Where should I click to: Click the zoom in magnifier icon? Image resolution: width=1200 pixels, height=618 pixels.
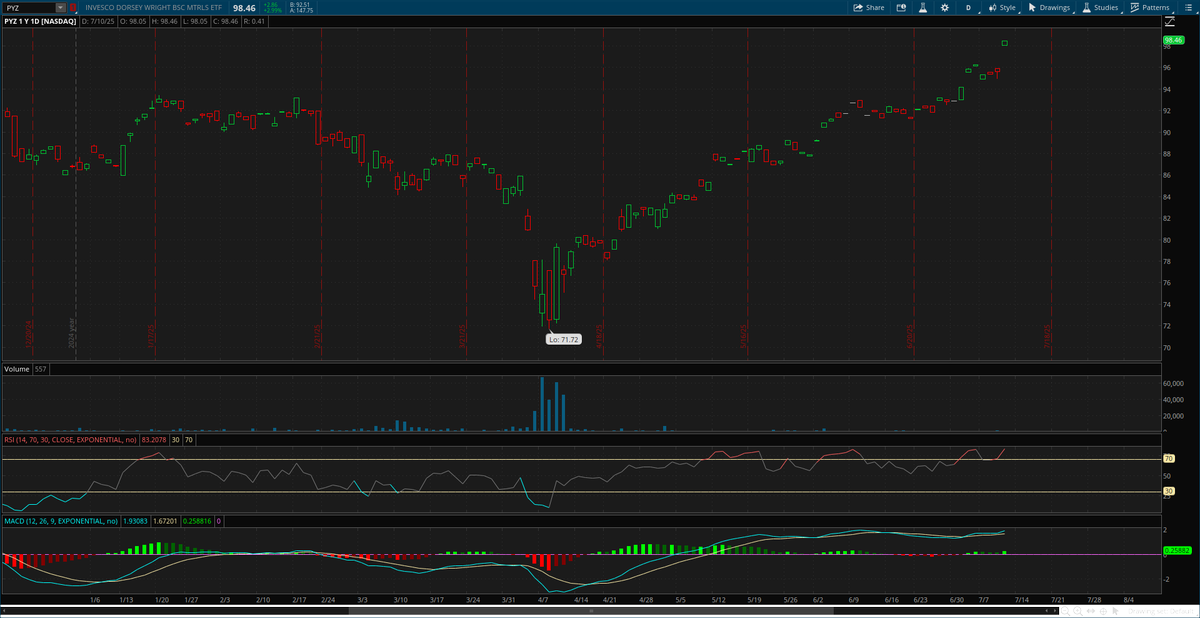(1078, 611)
